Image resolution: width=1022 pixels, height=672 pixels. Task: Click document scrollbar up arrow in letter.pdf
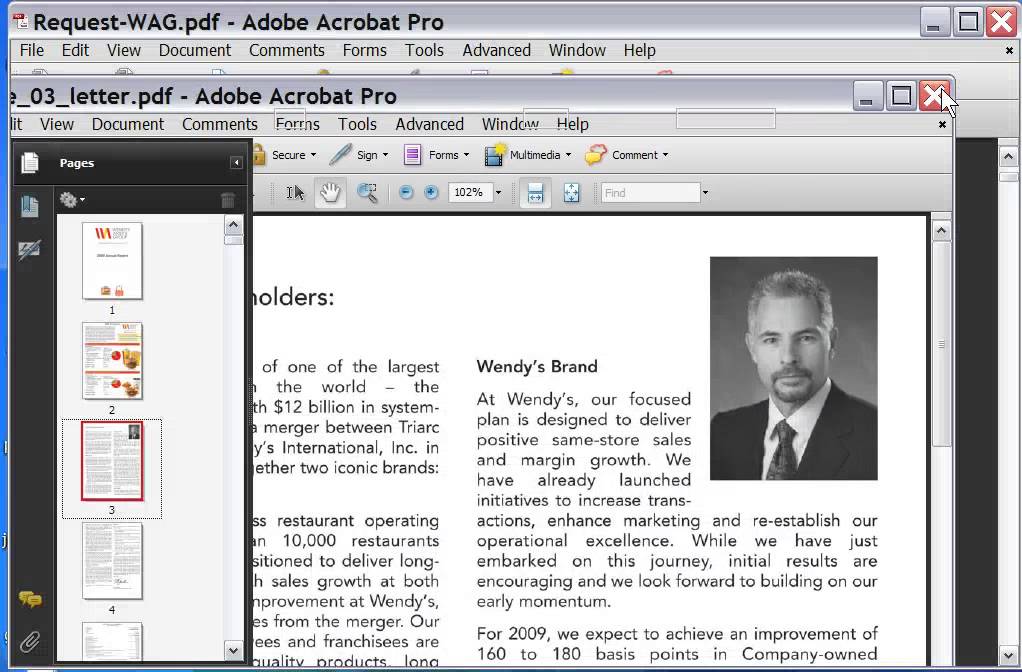[941, 231]
